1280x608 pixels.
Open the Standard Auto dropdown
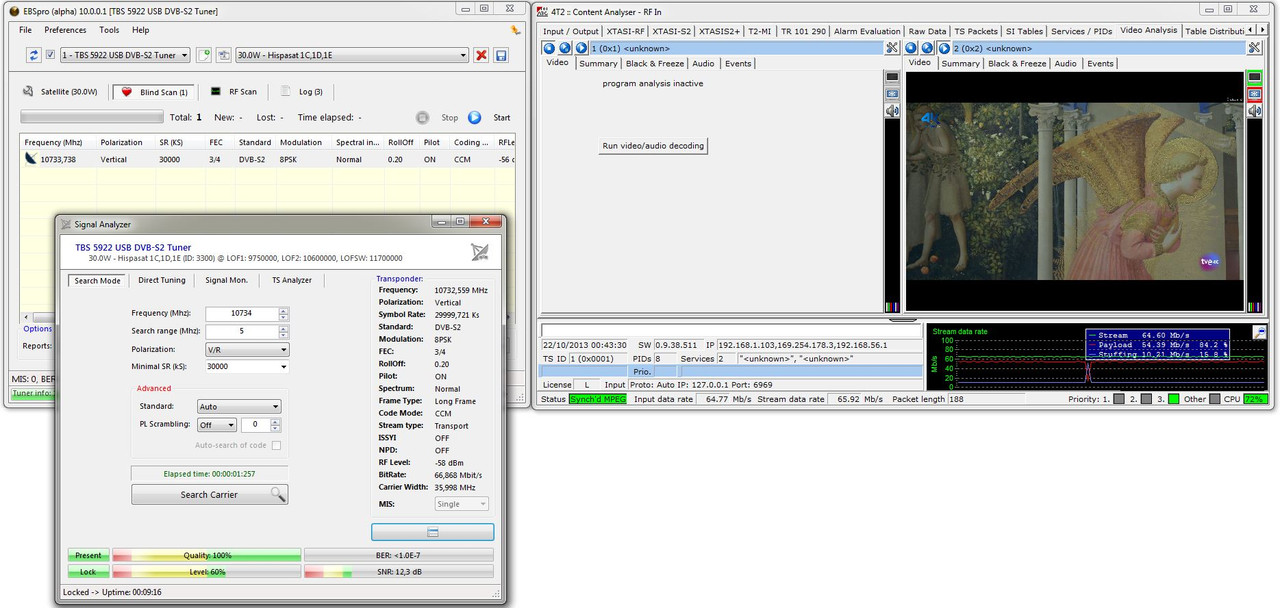(239, 407)
